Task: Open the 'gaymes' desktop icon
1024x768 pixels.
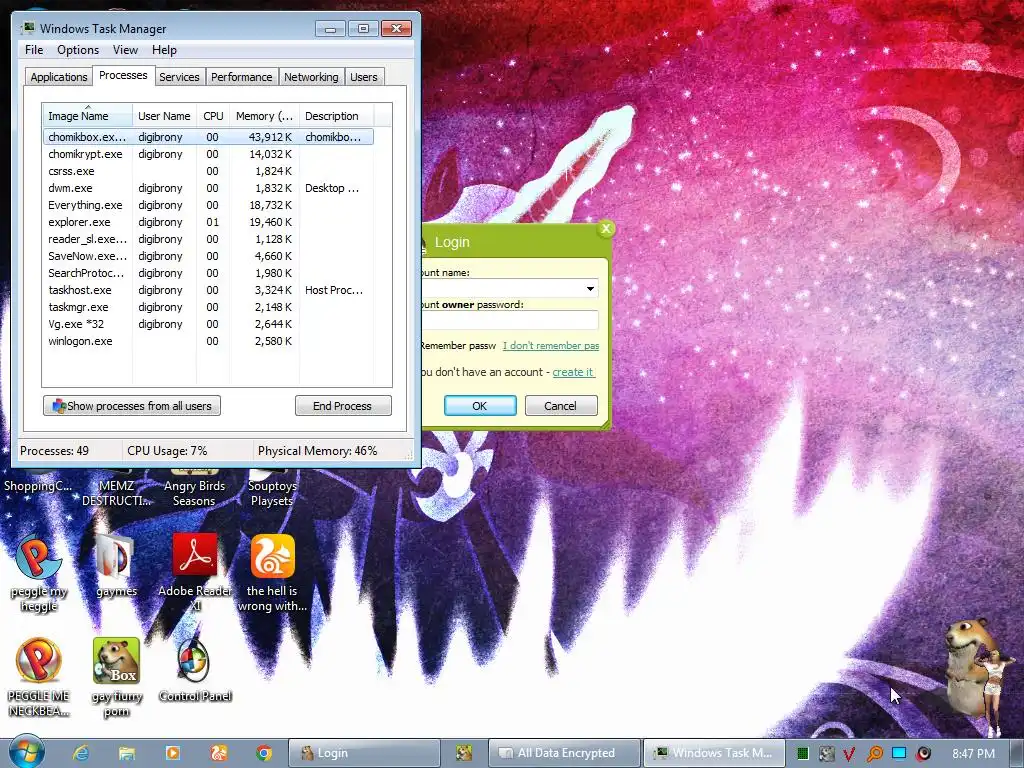Action: [116, 566]
